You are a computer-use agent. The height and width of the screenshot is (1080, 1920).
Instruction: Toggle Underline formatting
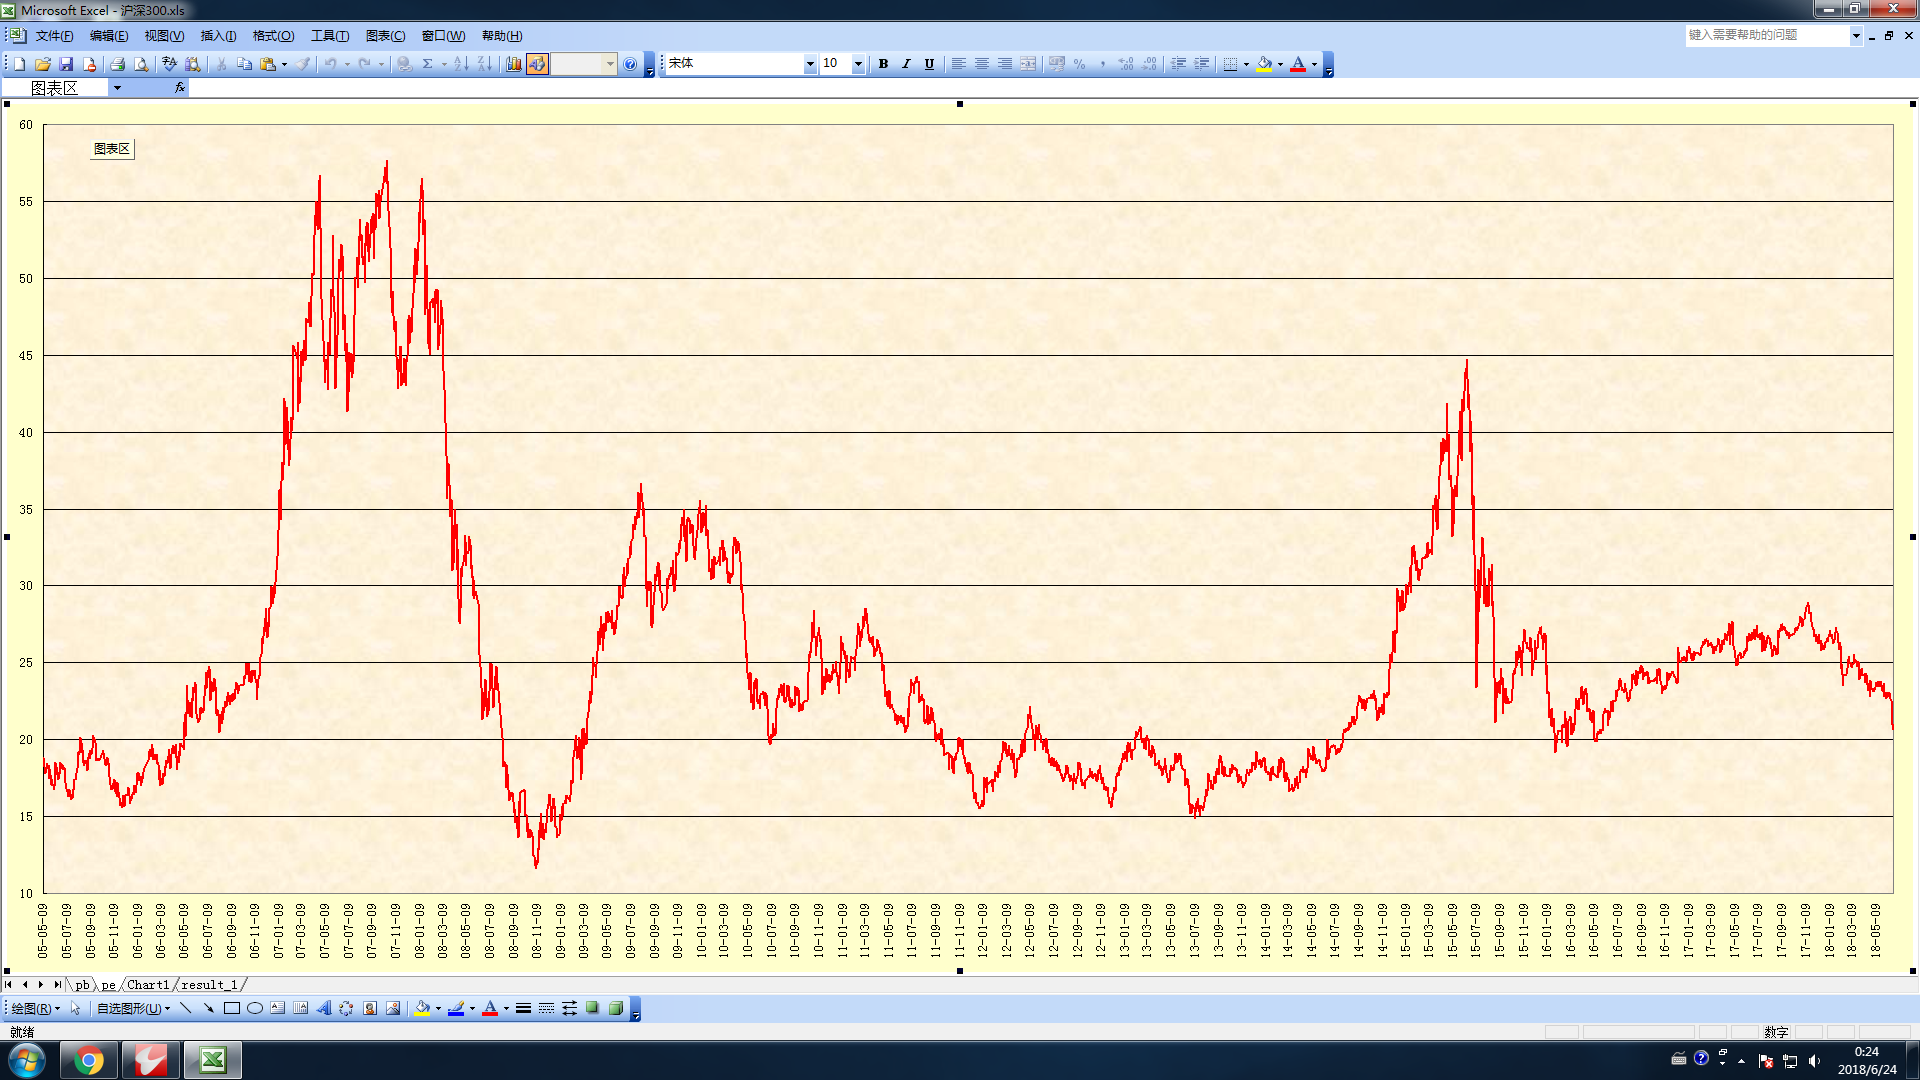[929, 64]
